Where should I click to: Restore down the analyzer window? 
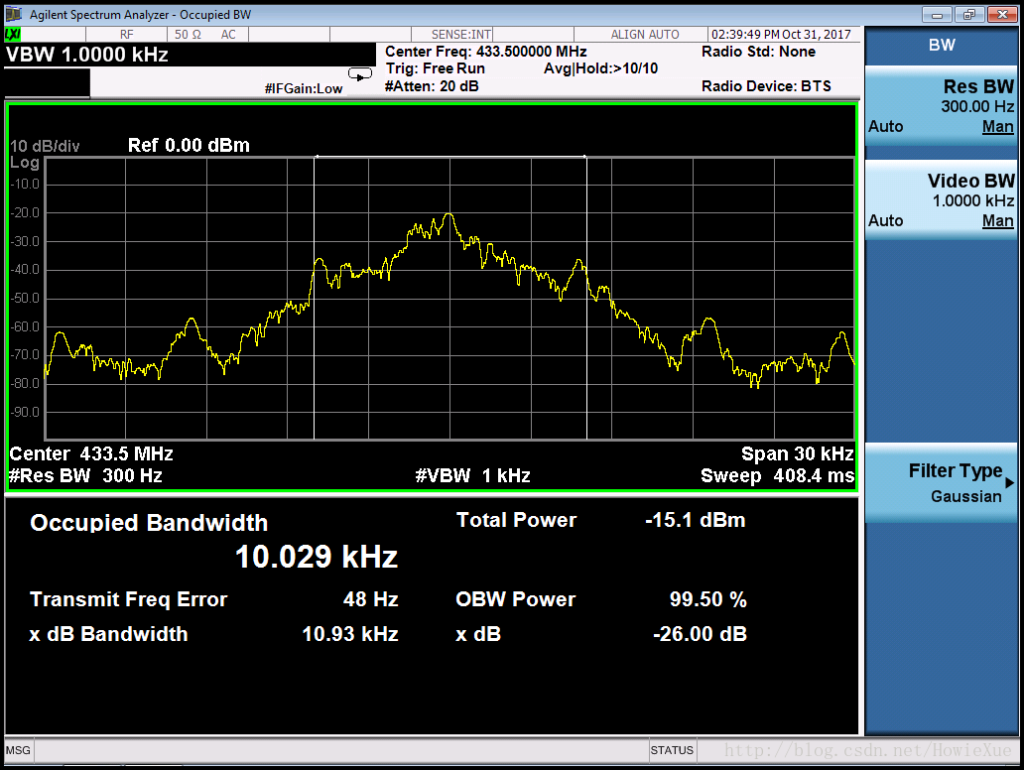coord(969,14)
